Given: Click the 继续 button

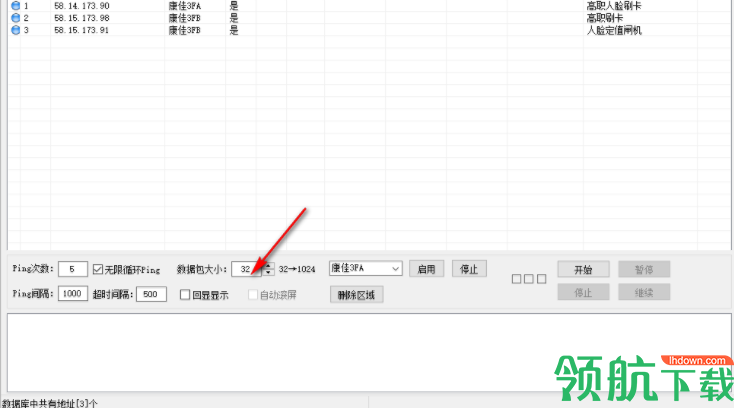Looking at the screenshot, I should [x=644, y=292].
